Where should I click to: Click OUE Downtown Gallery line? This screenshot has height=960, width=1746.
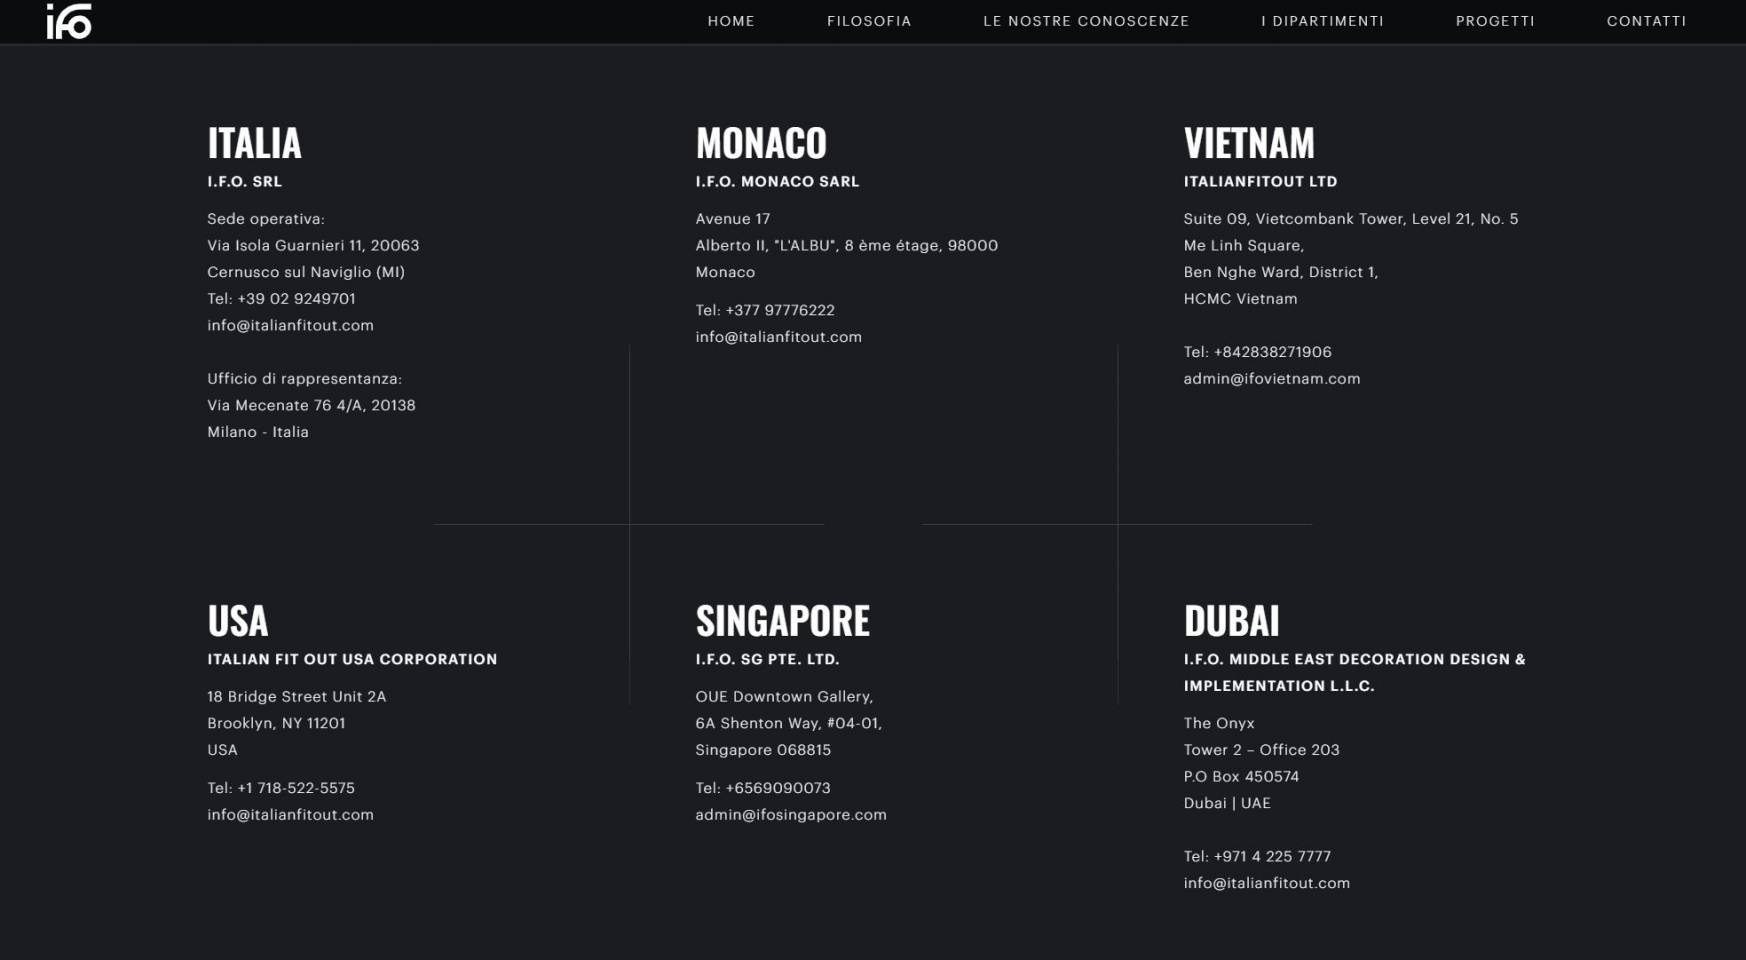[x=784, y=696]
